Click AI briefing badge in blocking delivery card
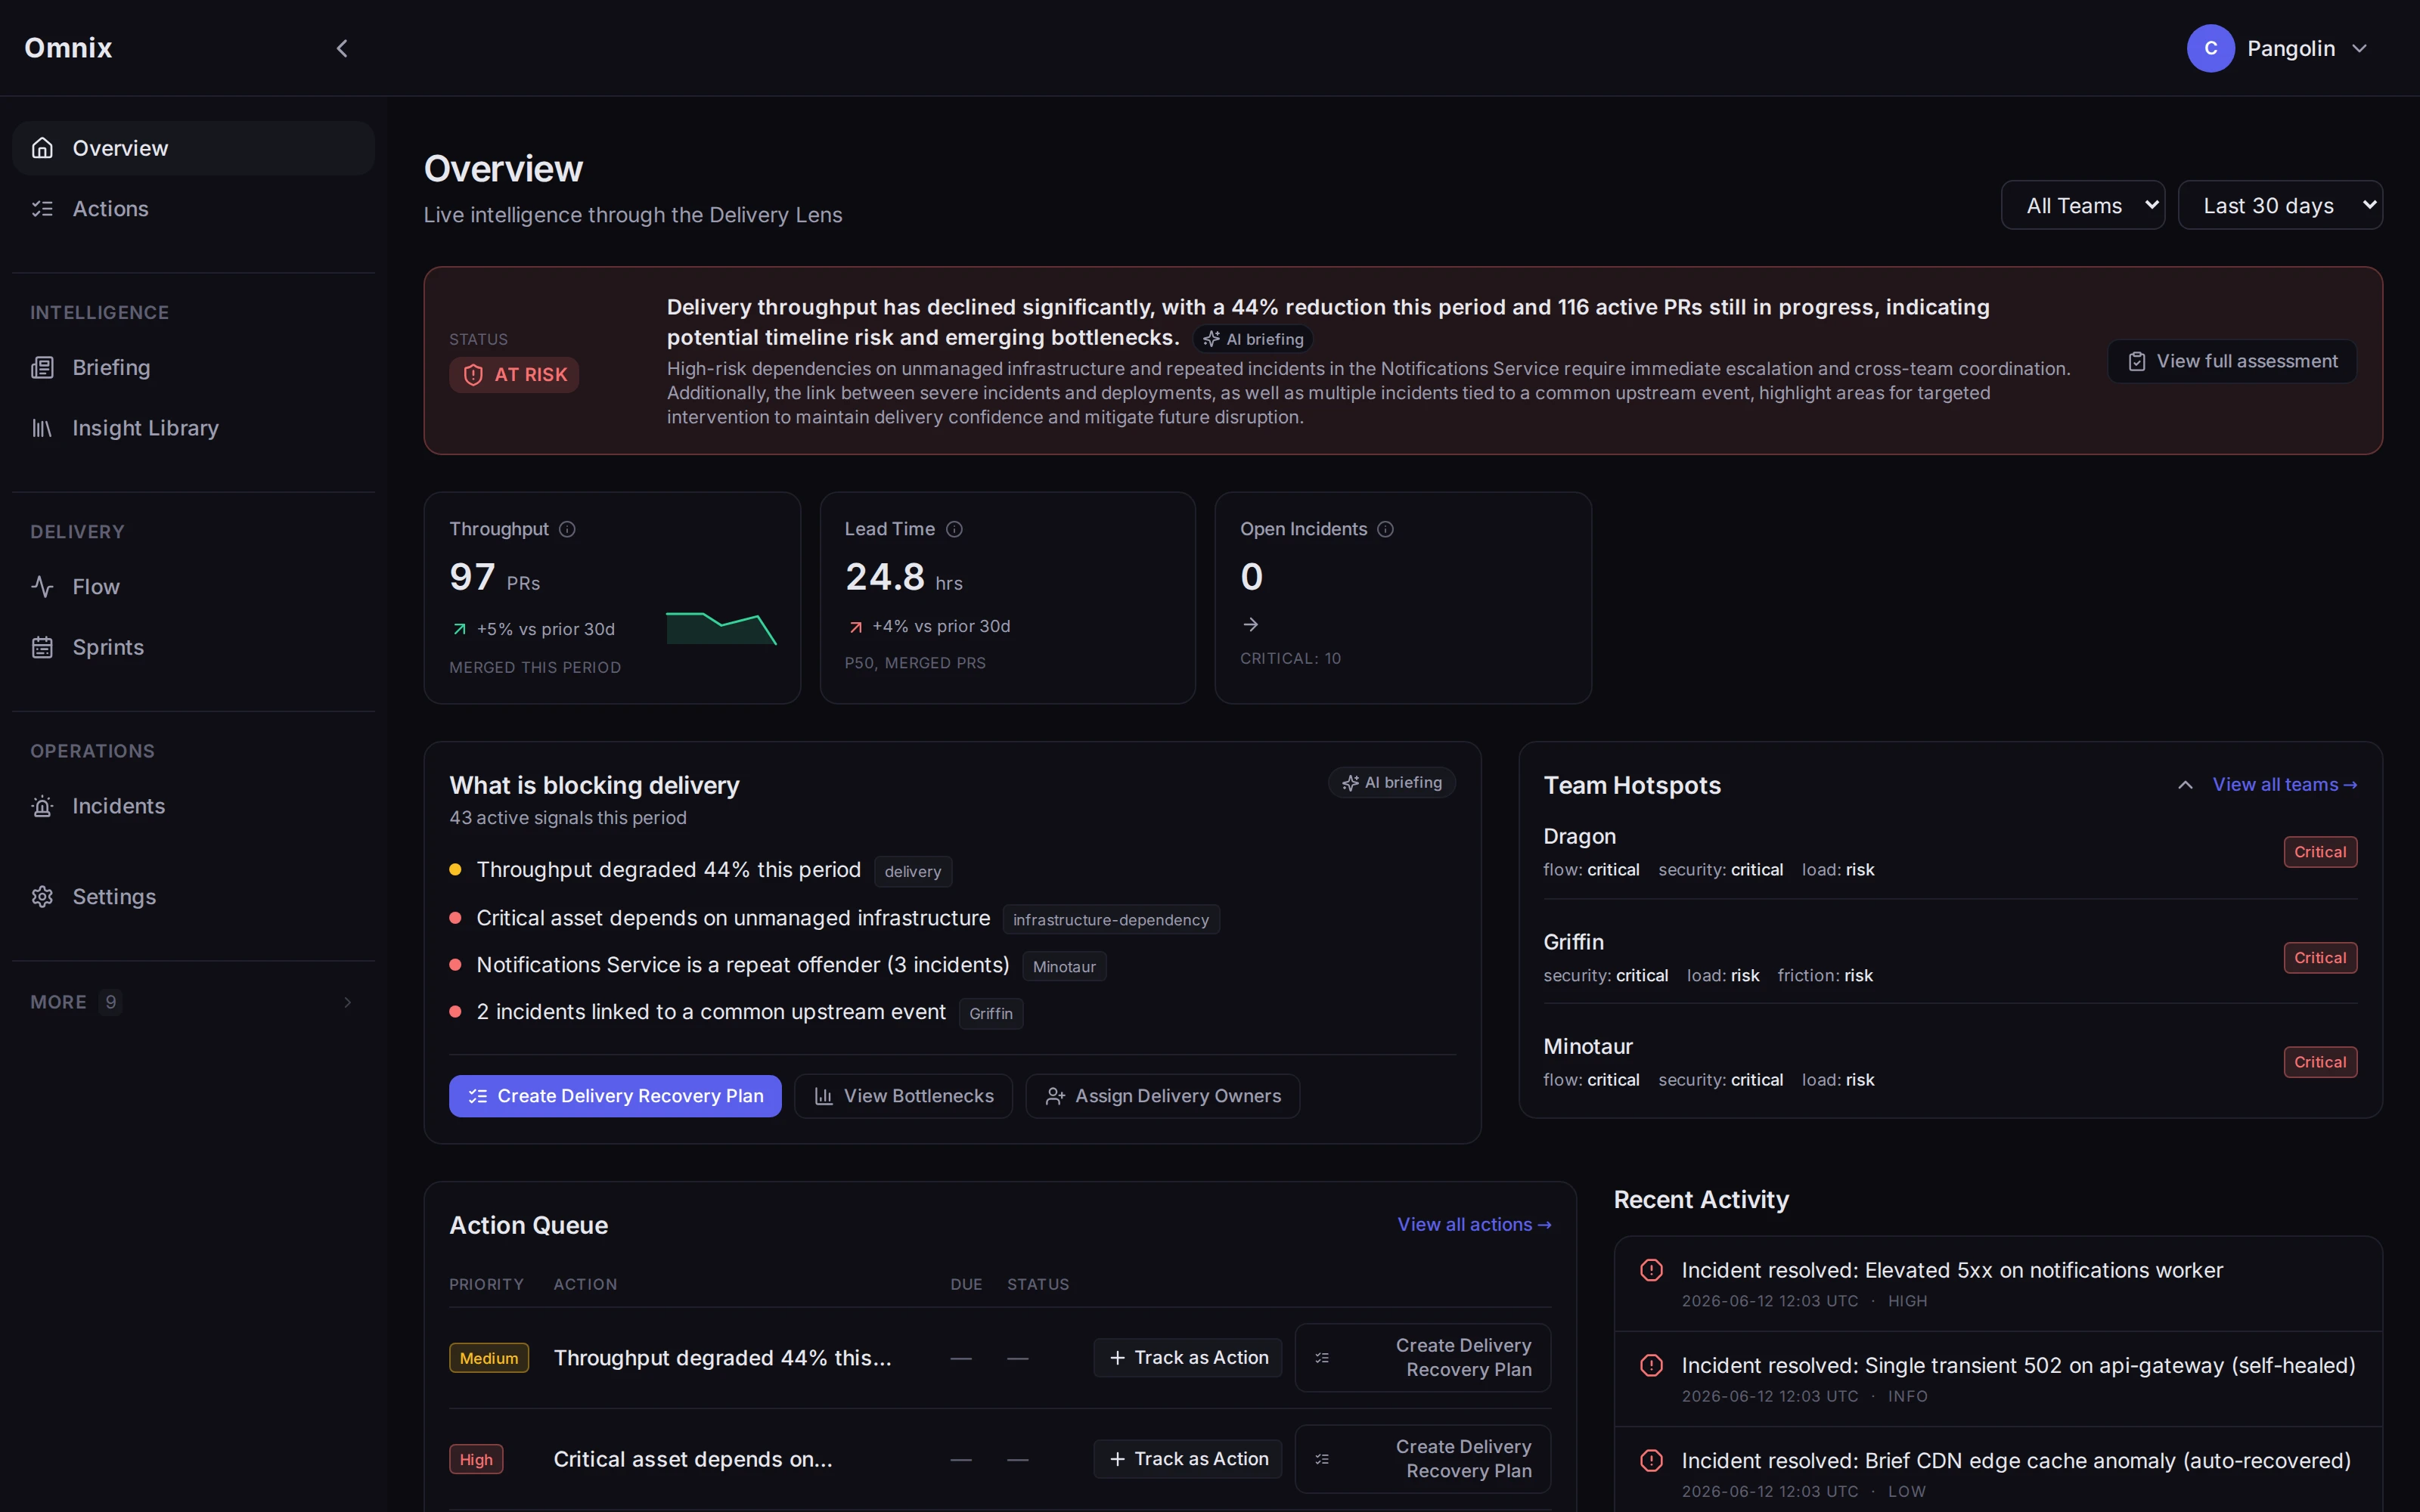The width and height of the screenshot is (2420, 1512). pos(1391,783)
